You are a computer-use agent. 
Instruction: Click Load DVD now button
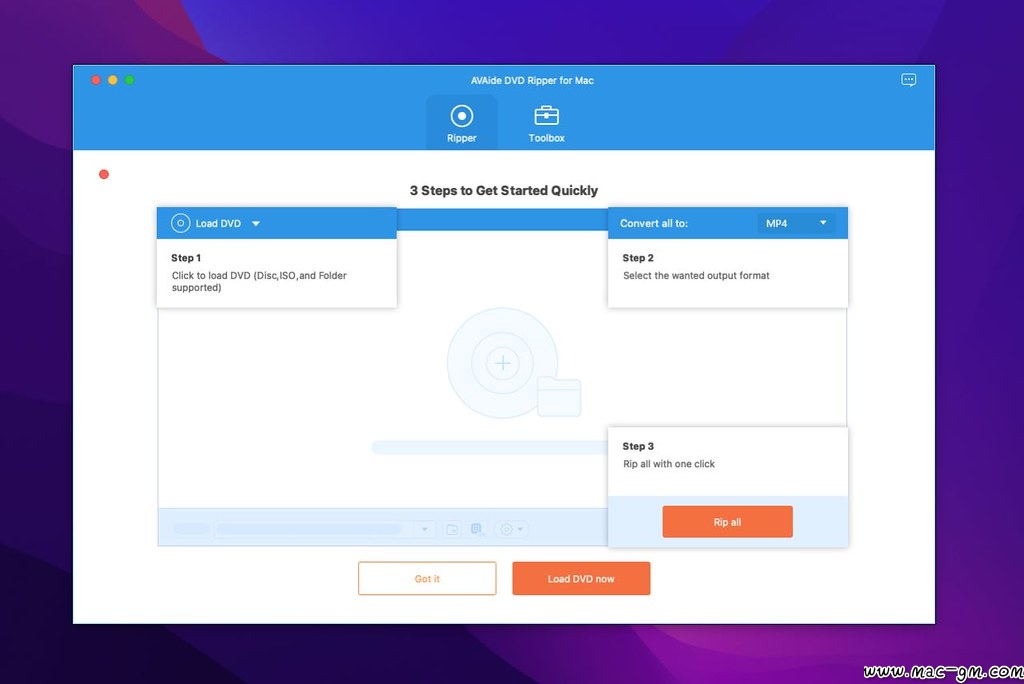click(581, 579)
